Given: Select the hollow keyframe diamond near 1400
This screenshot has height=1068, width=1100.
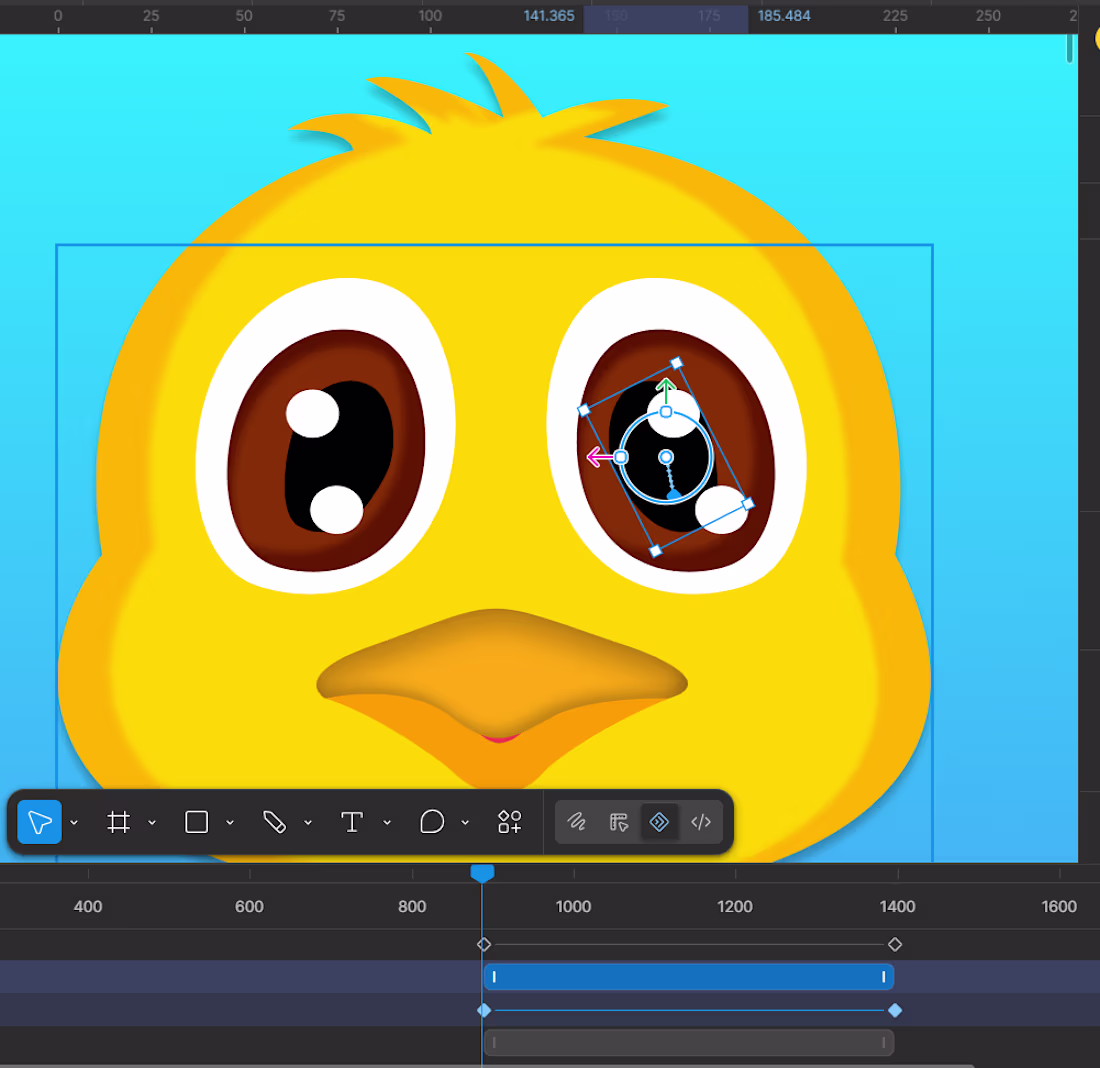Looking at the screenshot, I should 894,944.
